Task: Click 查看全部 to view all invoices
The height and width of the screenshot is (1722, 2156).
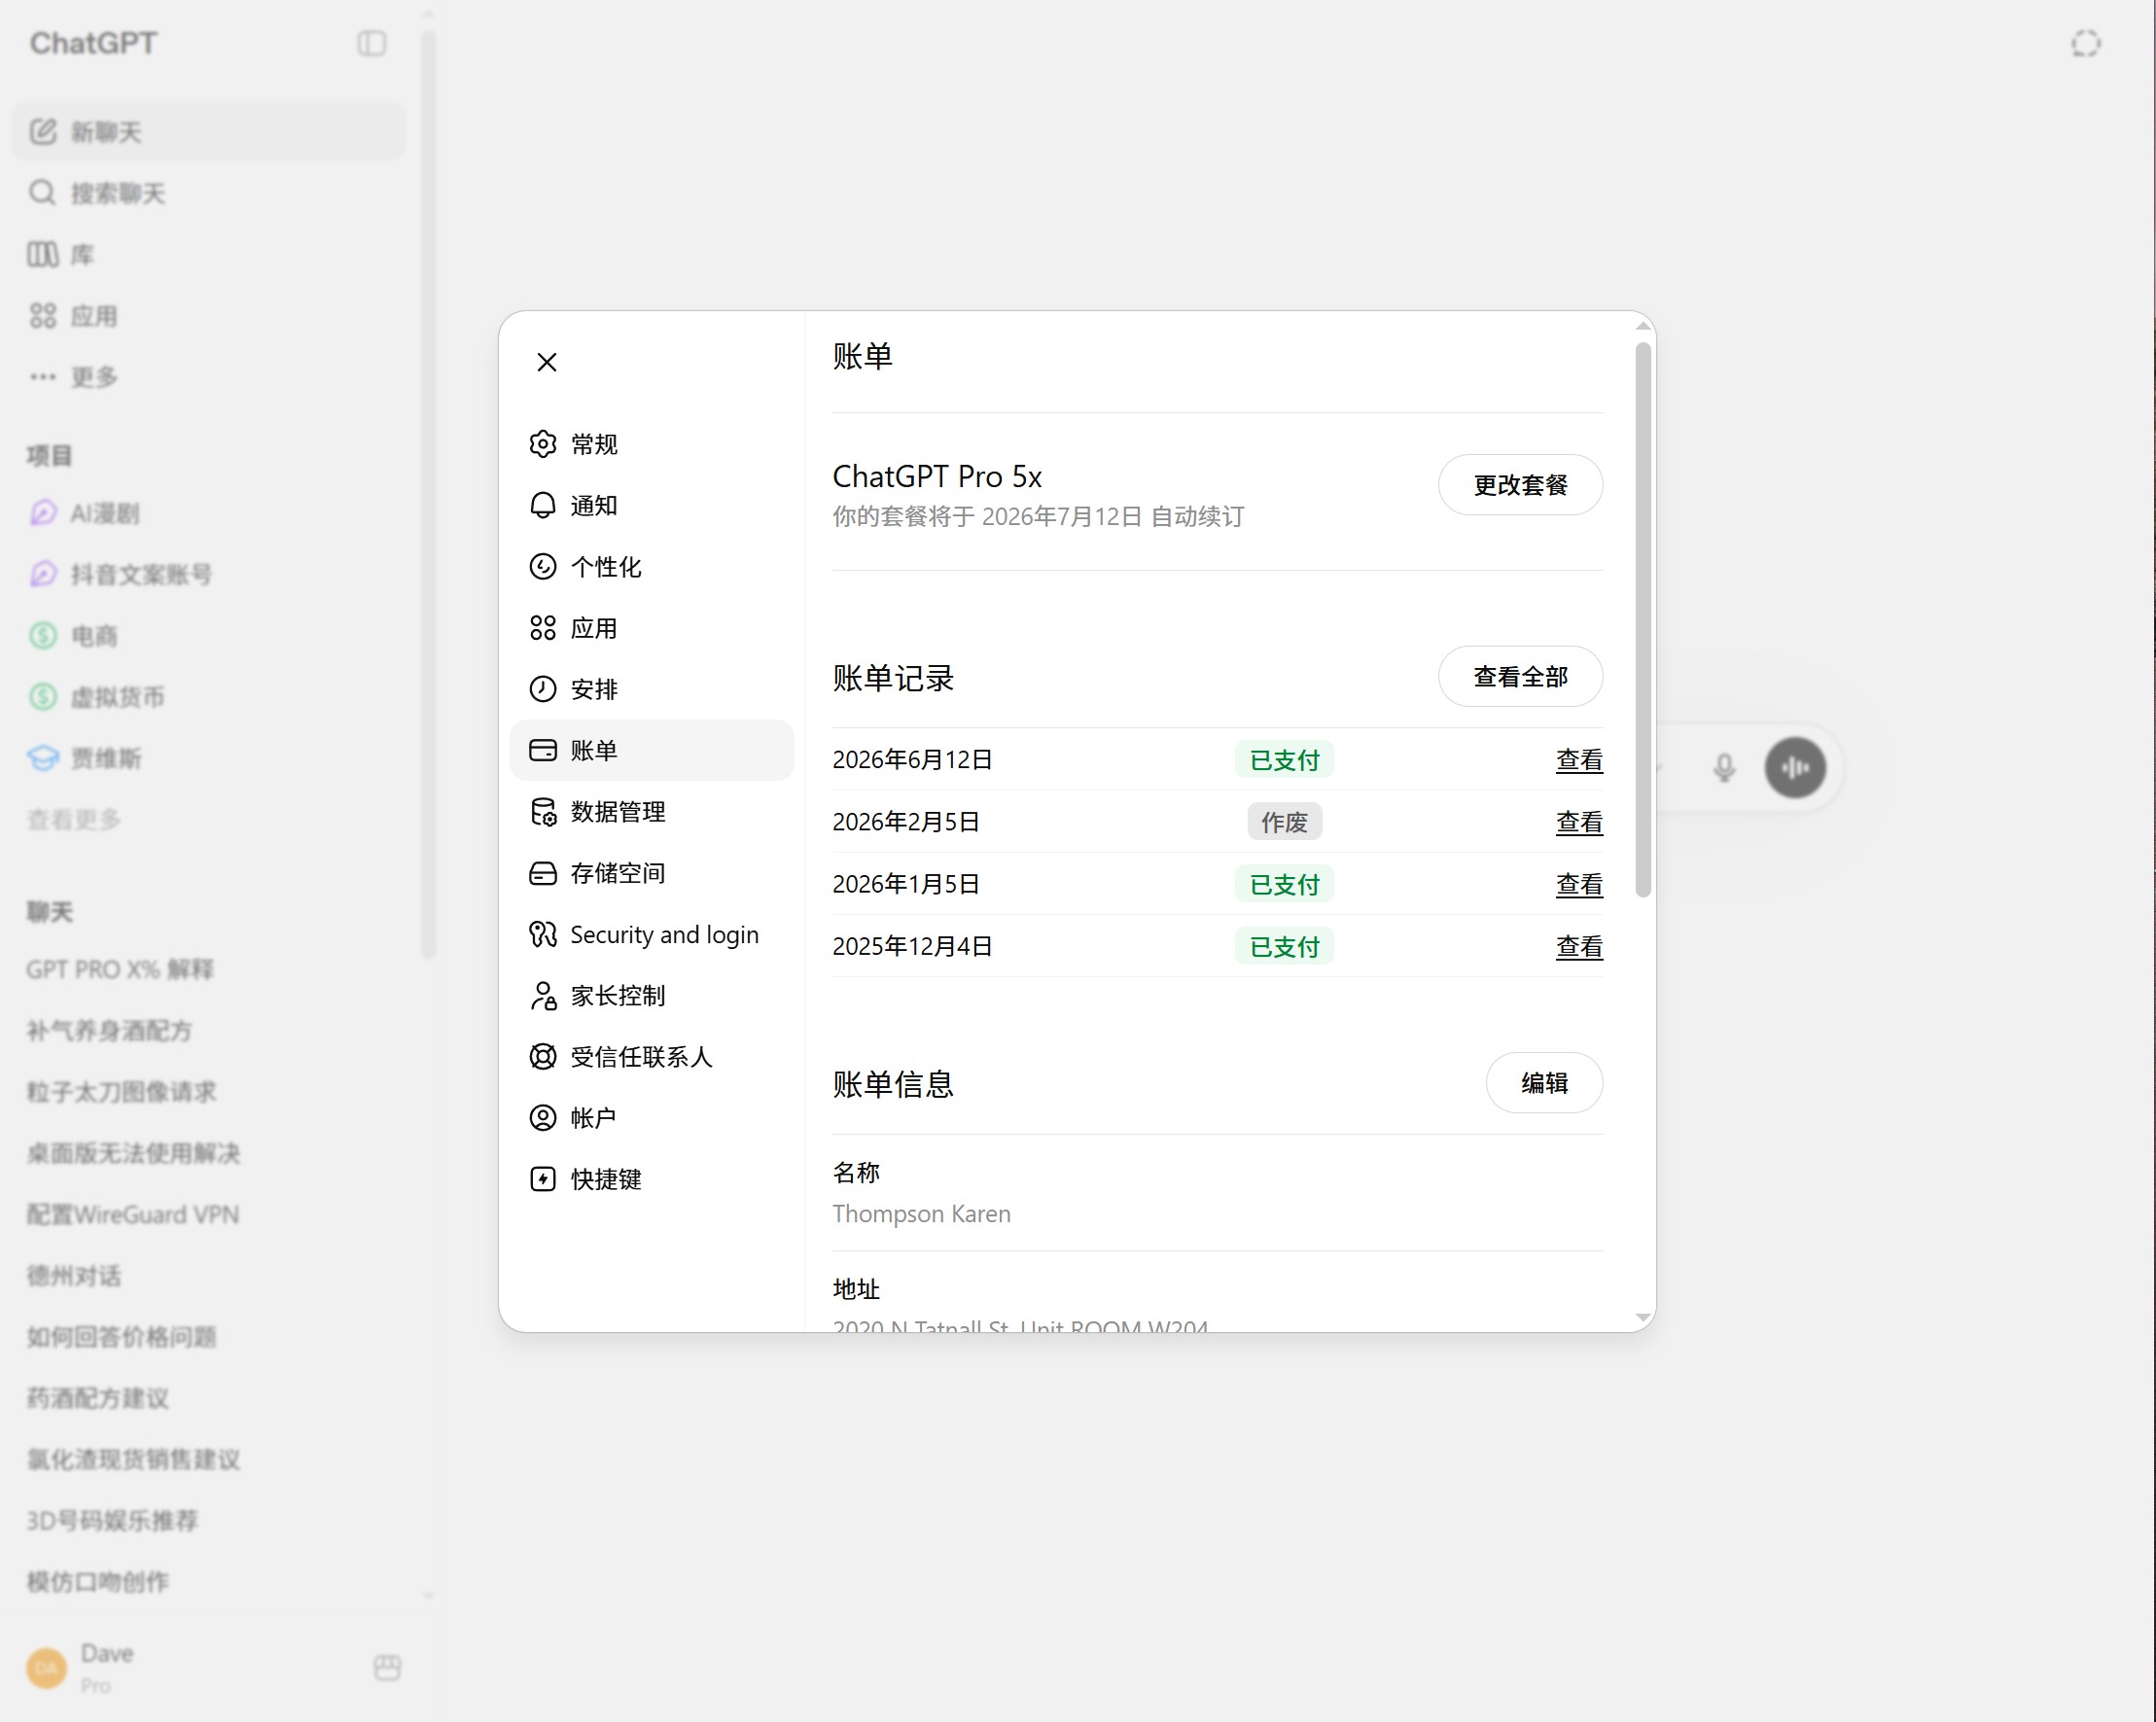Action: point(1520,677)
